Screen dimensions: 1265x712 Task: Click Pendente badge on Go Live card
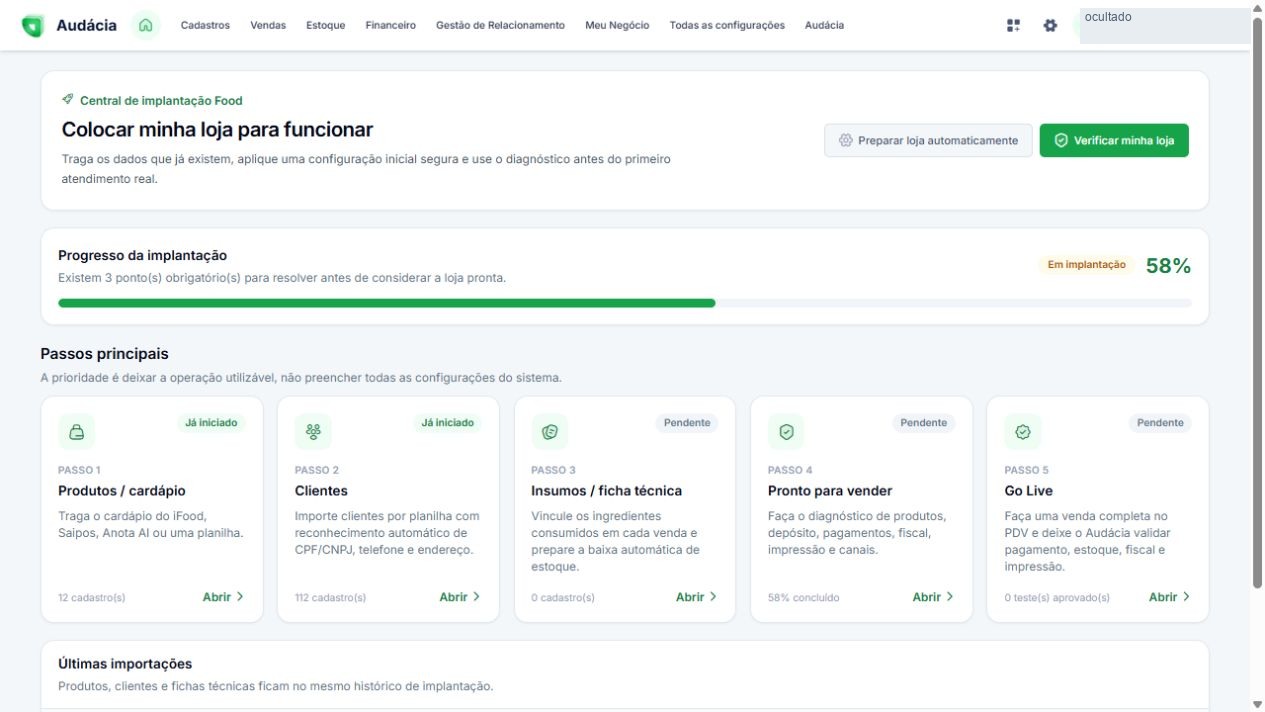point(1160,423)
